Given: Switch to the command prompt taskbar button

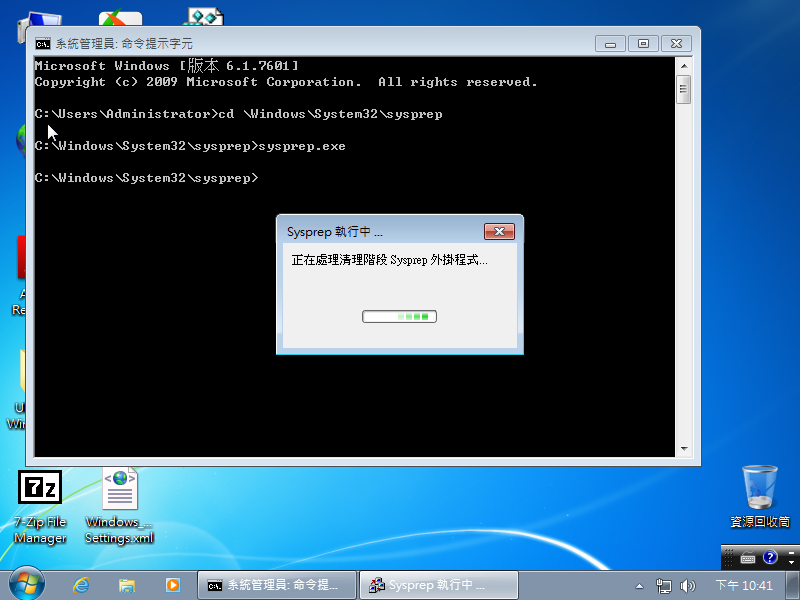Looking at the screenshot, I should (x=277, y=585).
